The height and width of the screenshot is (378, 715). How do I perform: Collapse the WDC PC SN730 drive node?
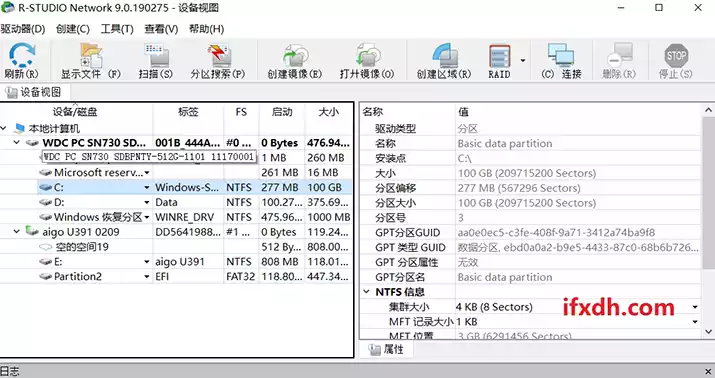[x=16, y=143]
